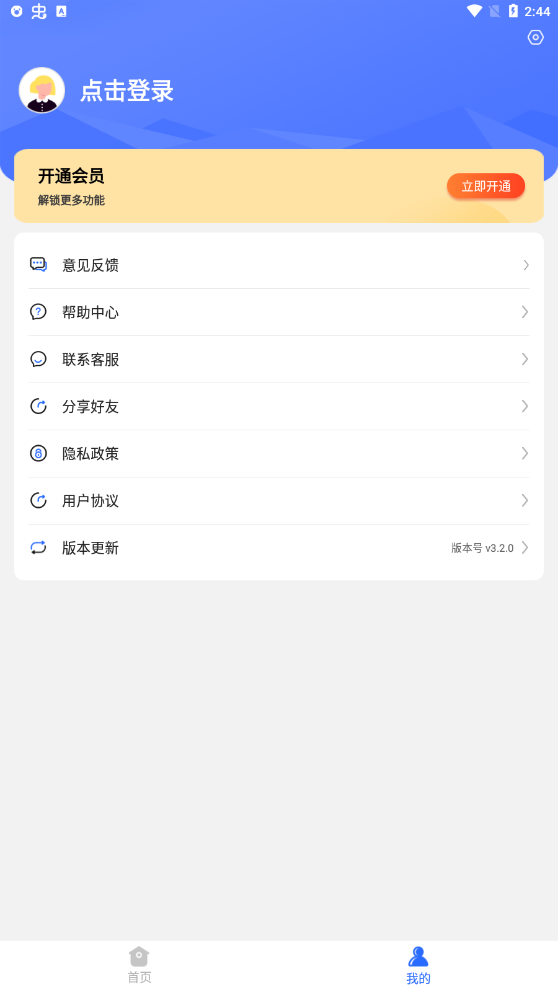Expand 隐私政策 with its chevron arrow
The height and width of the screenshot is (992, 558).
point(525,454)
